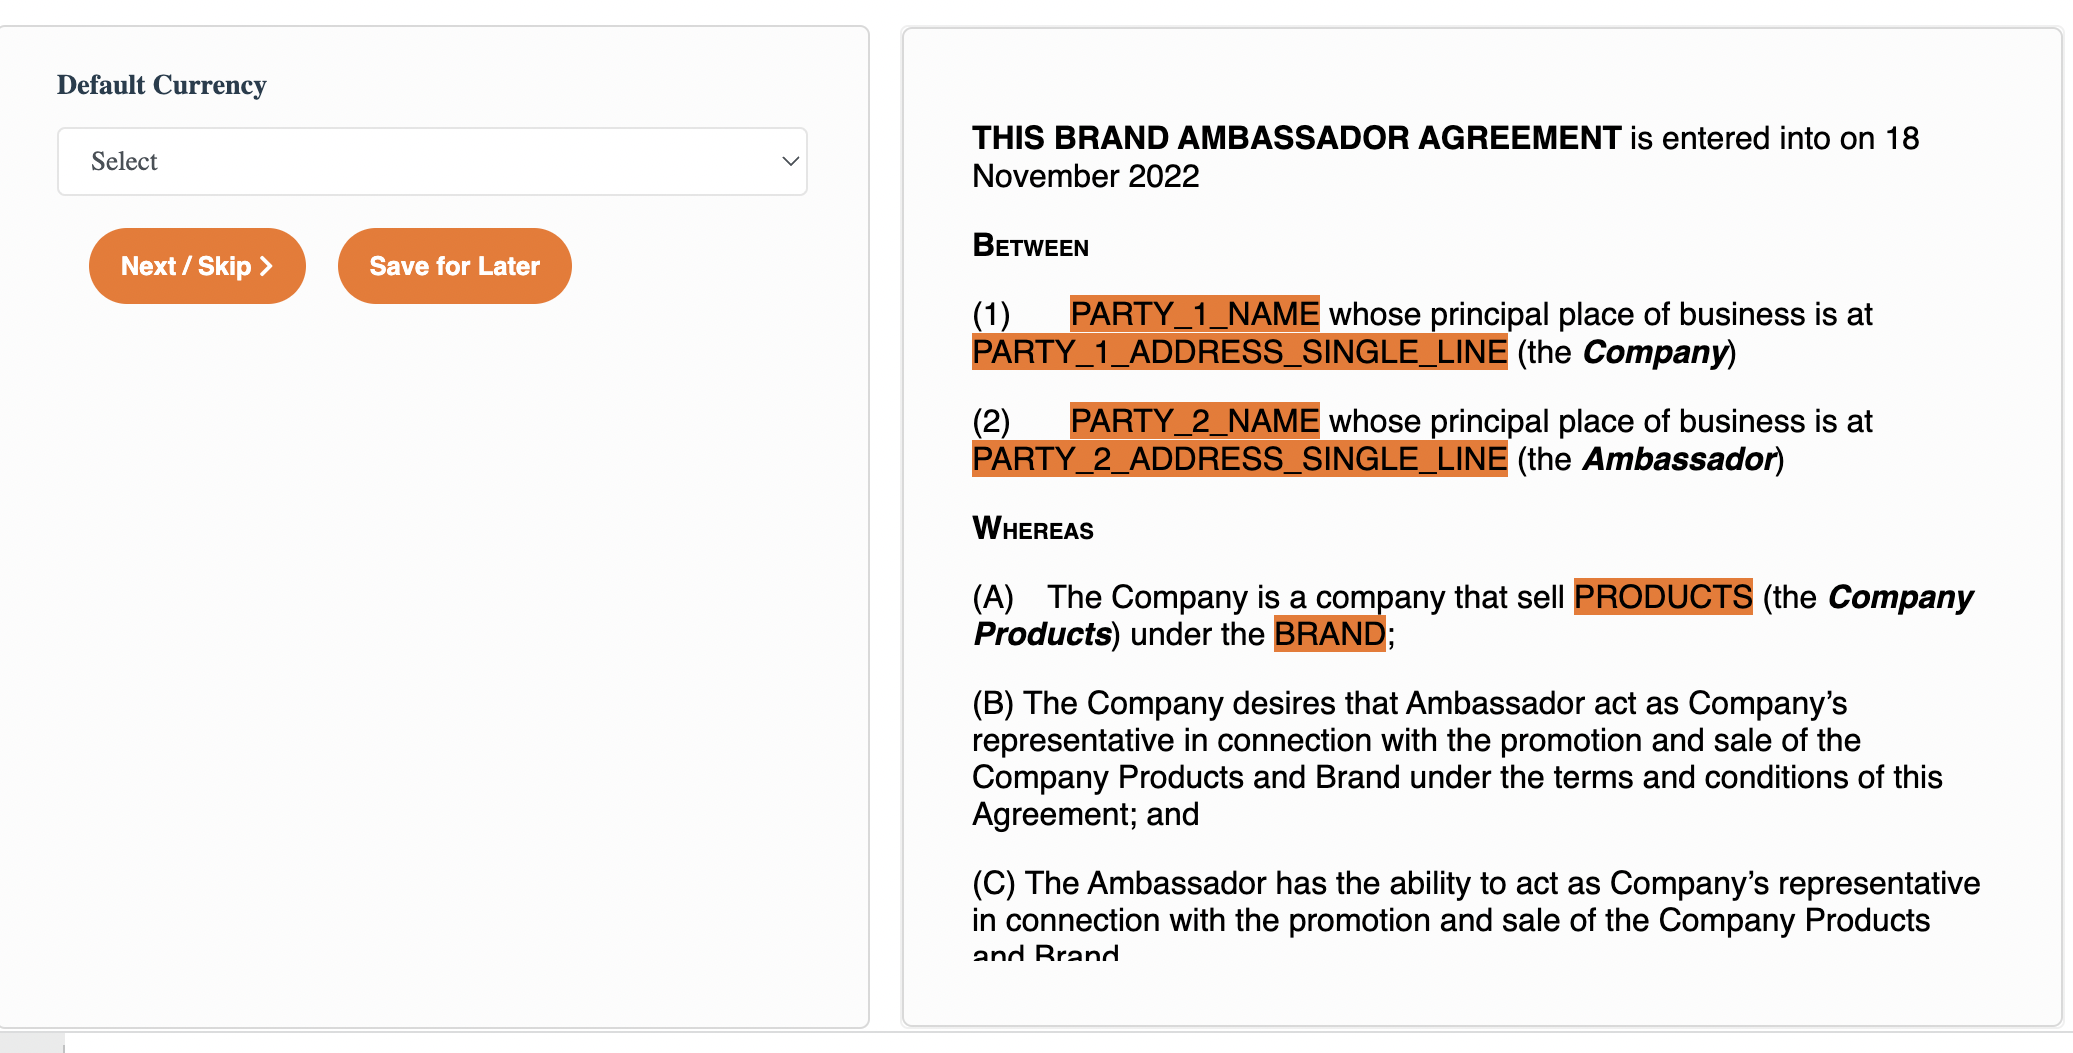The image size is (2073, 1053).
Task: Click Save for Later button
Action: 455,266
